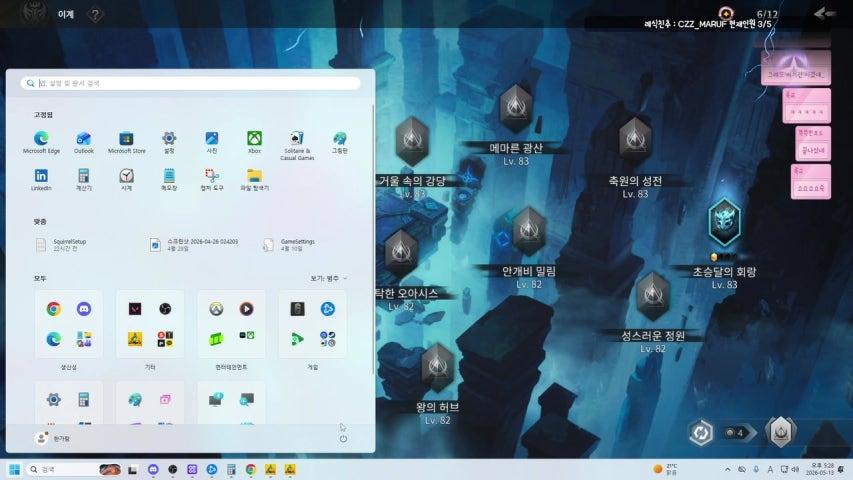Click the help question mark icon in game
Screen dimensions: 853x480
(95, 14)
